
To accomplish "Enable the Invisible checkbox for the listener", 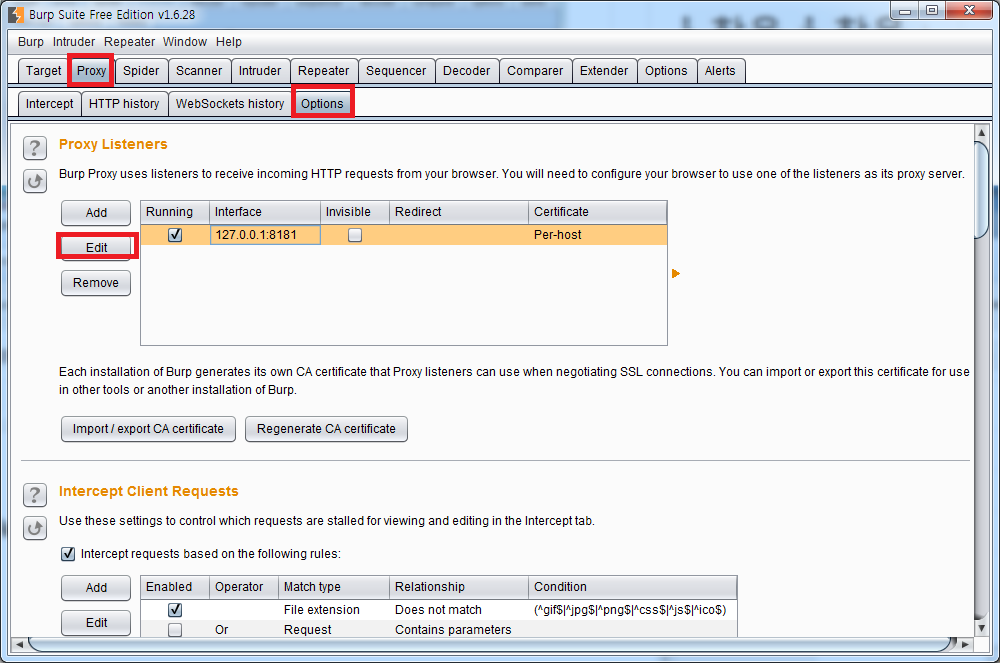I will [x=355, y=235].
